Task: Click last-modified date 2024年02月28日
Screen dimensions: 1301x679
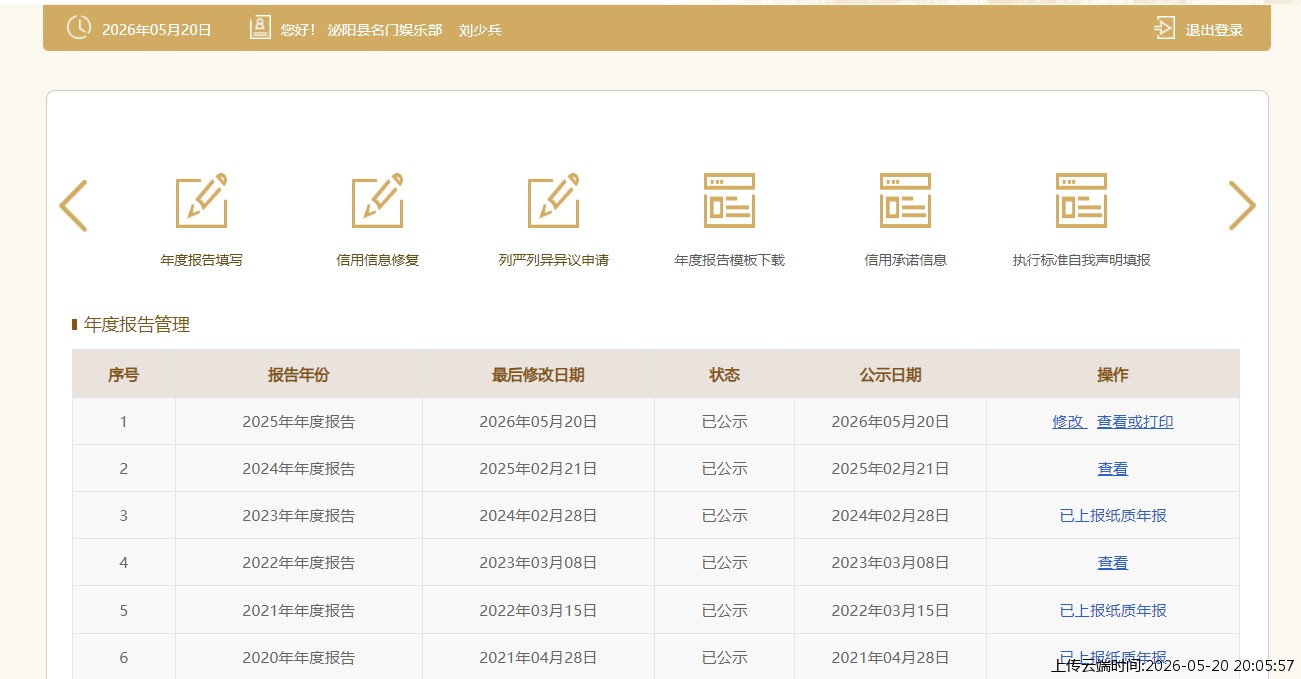Action: (538, 516)
